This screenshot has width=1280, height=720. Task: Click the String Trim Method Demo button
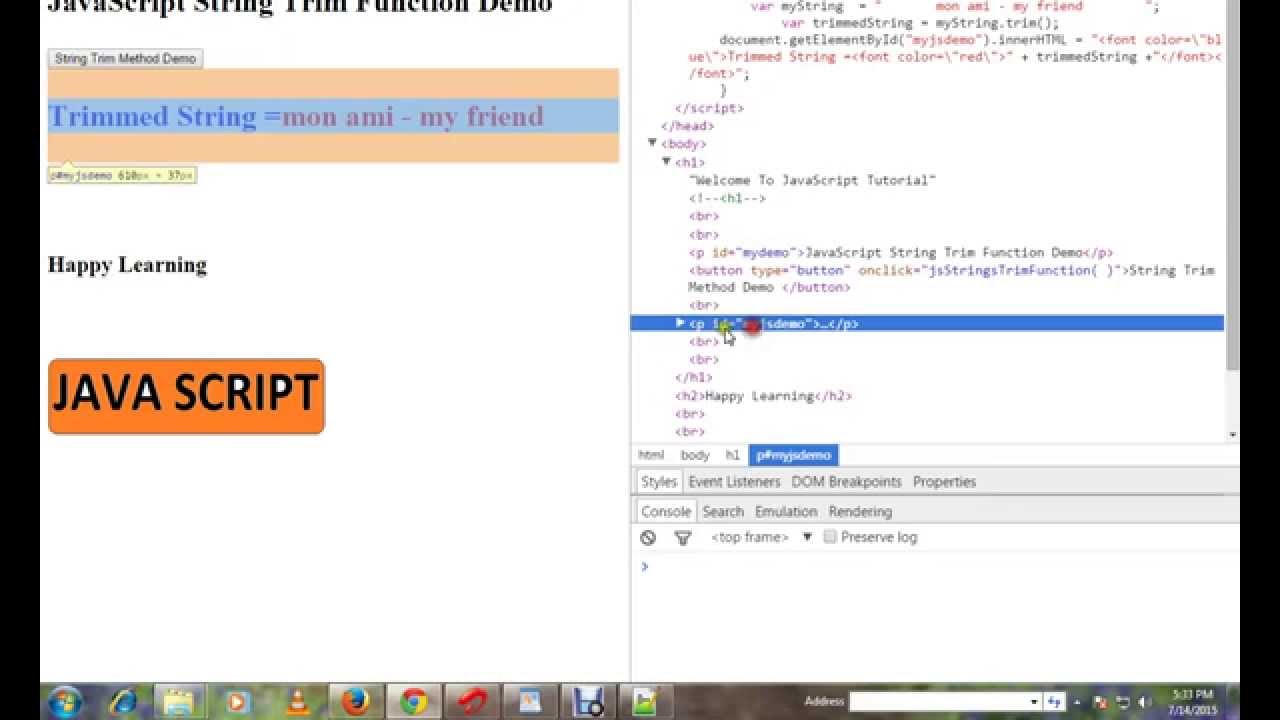[125, 58]
